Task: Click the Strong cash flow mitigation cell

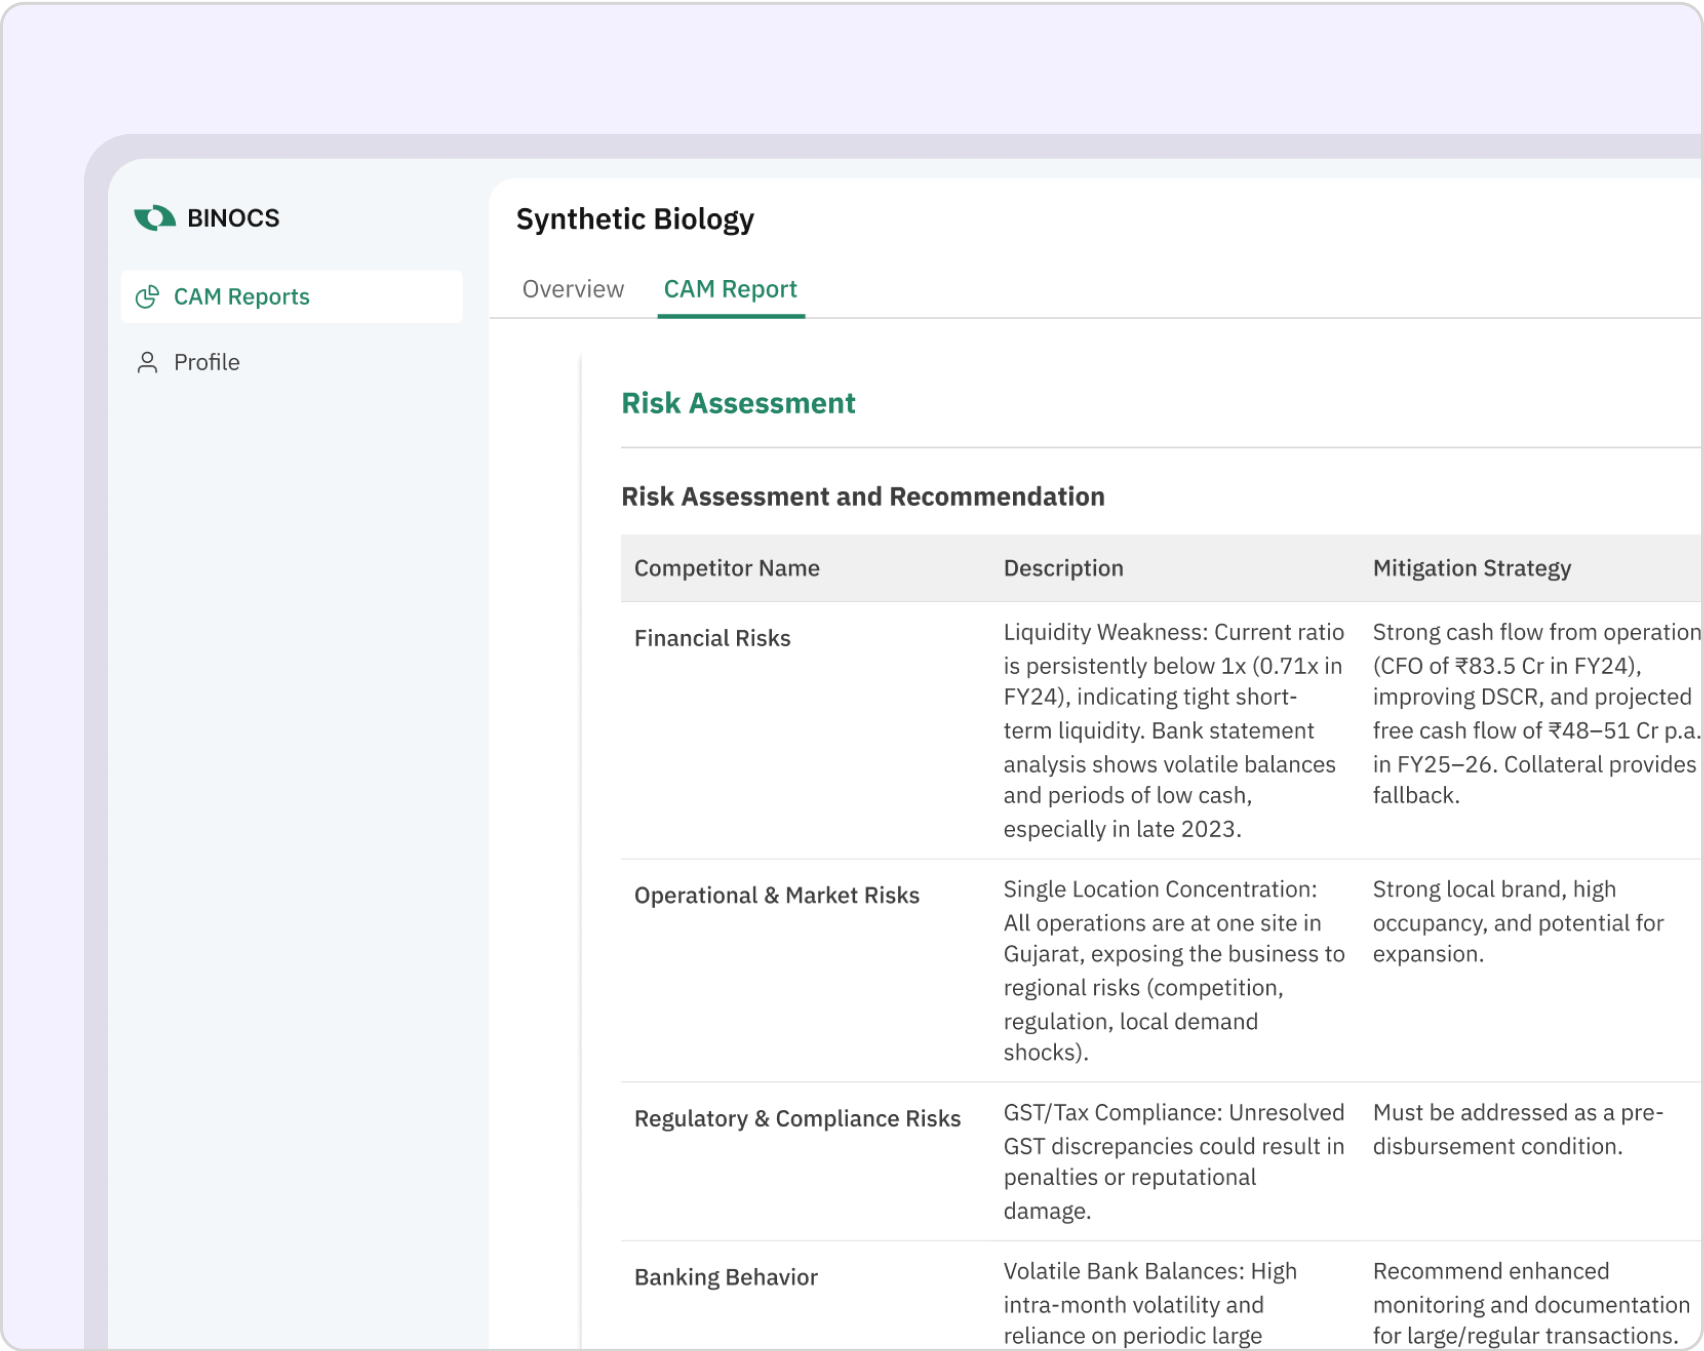Action: pos(1537,713)
